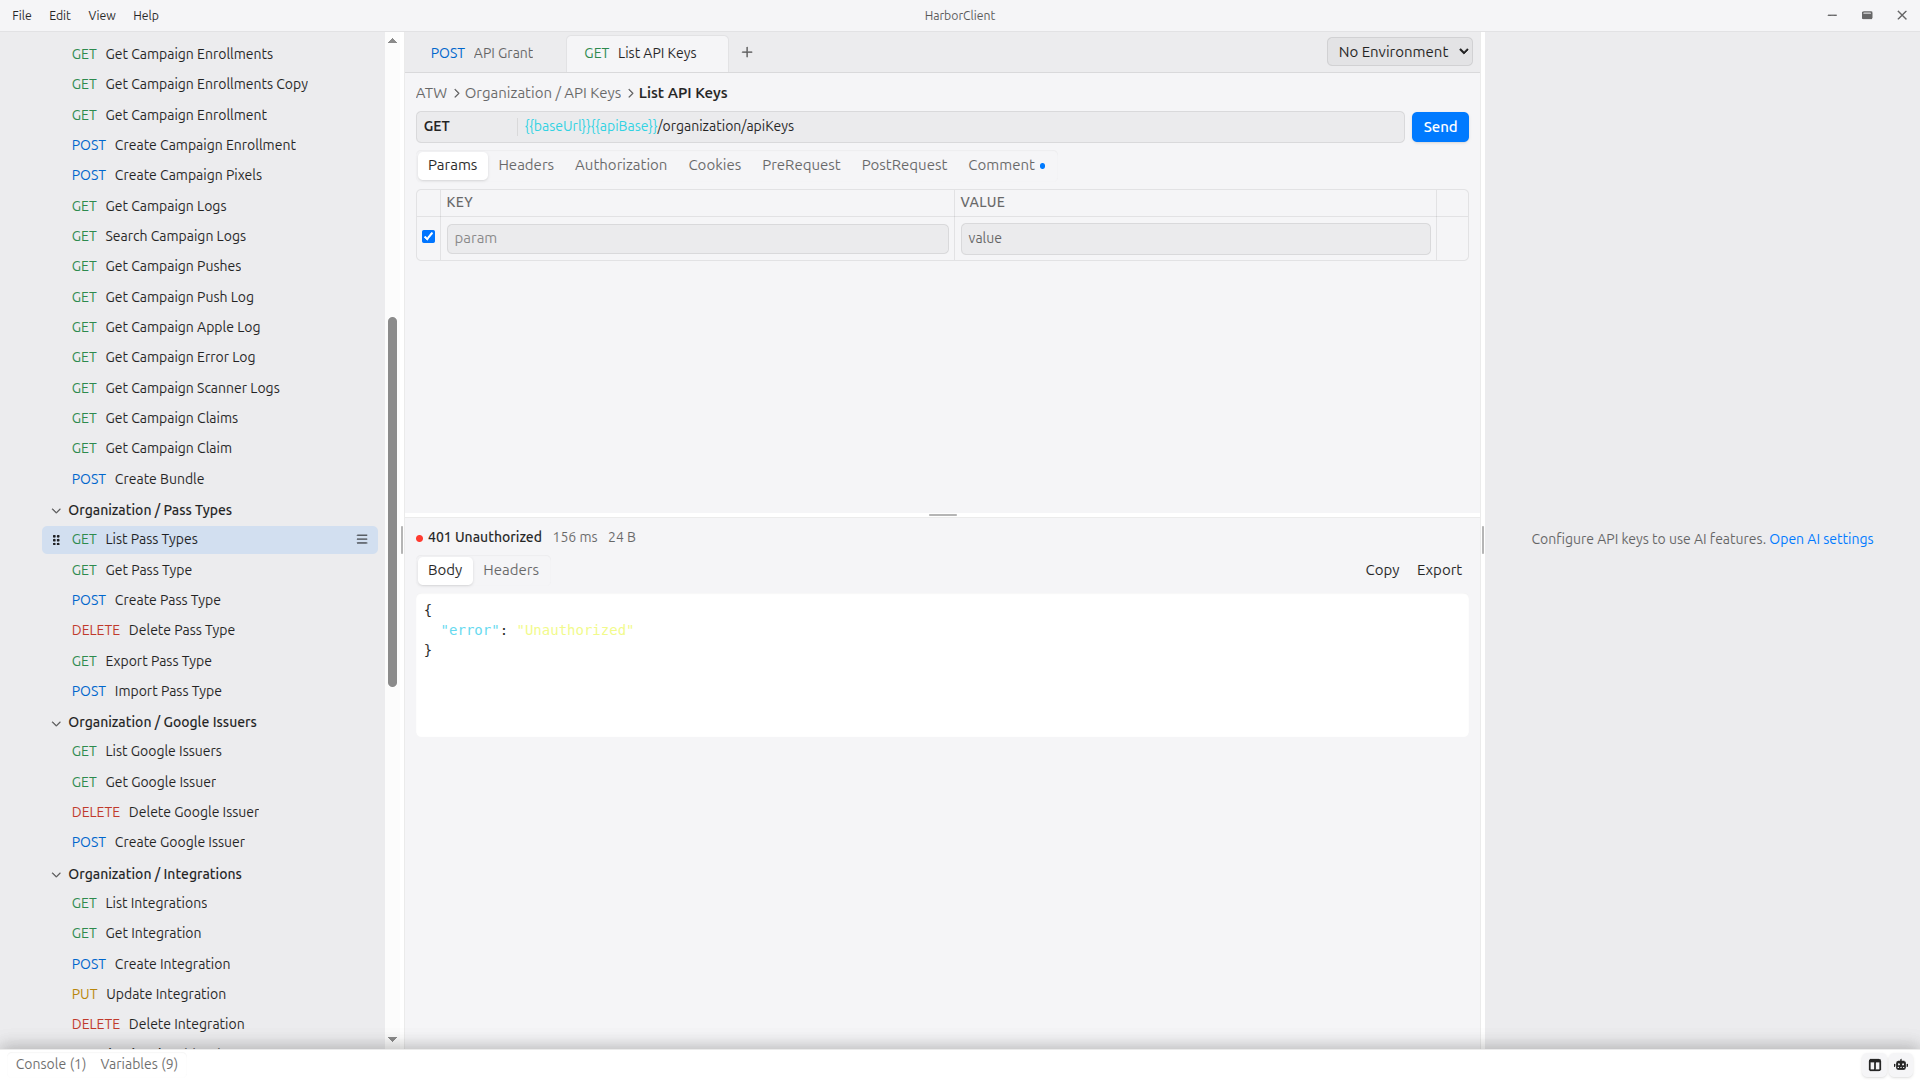Image resolution: width=1920 pixels, height=1080 pixels.
Task: Collapse Organization / Pass Types folder
Action: tap(57, 511)
